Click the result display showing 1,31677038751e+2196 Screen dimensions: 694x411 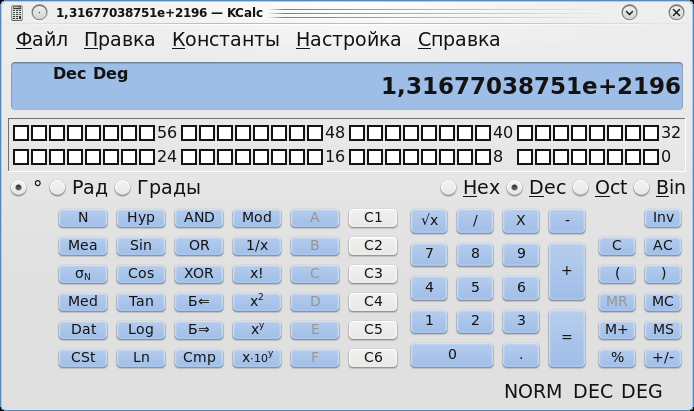(347, 86)
